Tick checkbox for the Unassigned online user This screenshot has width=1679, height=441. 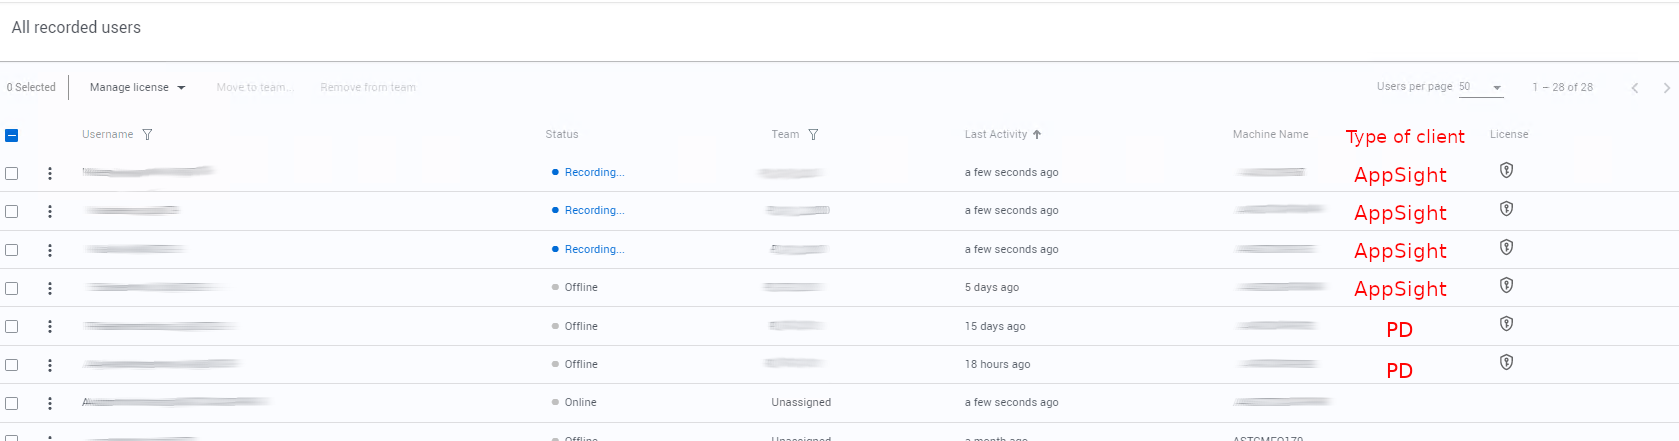[x=12, y=403]
